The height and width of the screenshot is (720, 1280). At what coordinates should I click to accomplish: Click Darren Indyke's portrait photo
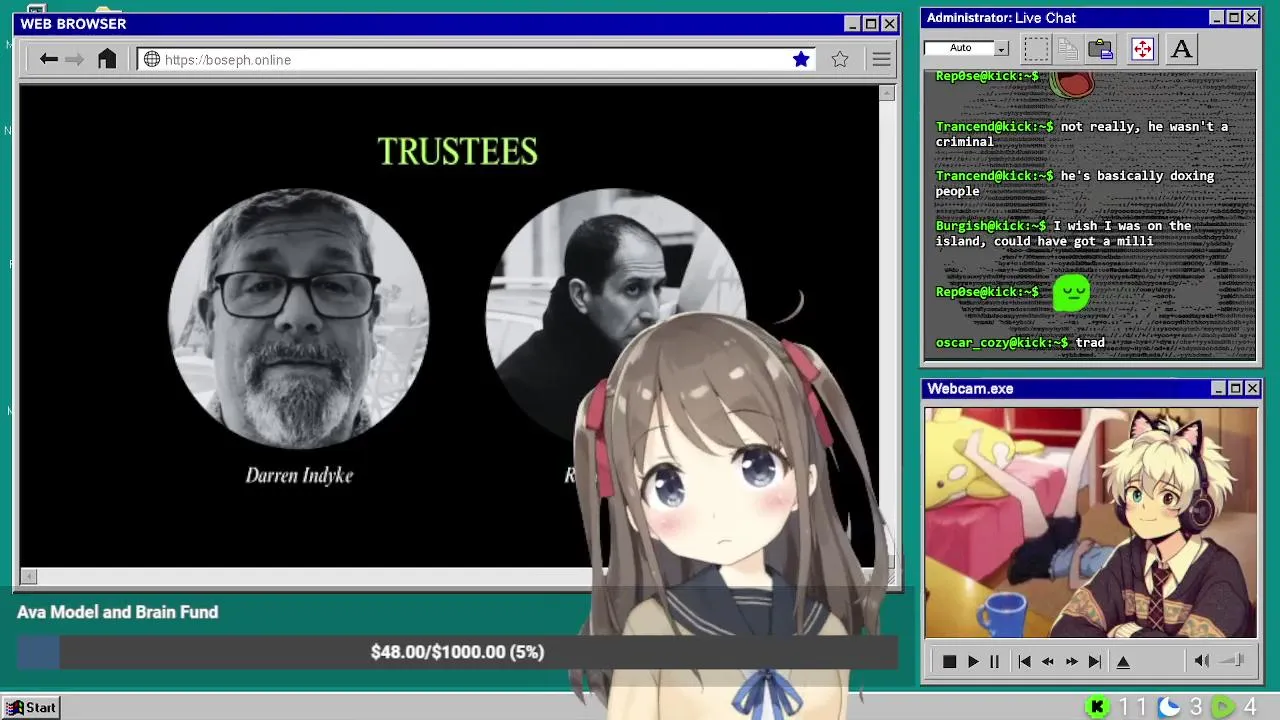(x=299, y=319)
